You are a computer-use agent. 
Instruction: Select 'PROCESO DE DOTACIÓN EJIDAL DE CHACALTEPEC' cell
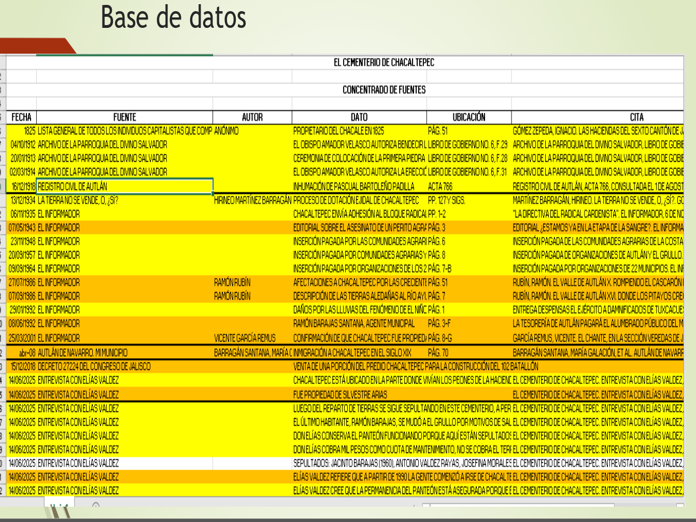(359, 201)
